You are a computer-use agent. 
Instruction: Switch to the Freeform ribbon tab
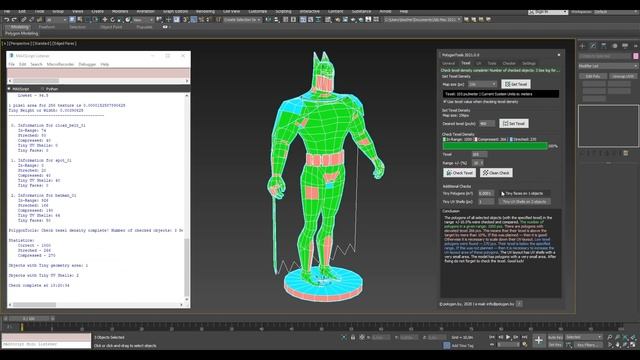point(47,27)
